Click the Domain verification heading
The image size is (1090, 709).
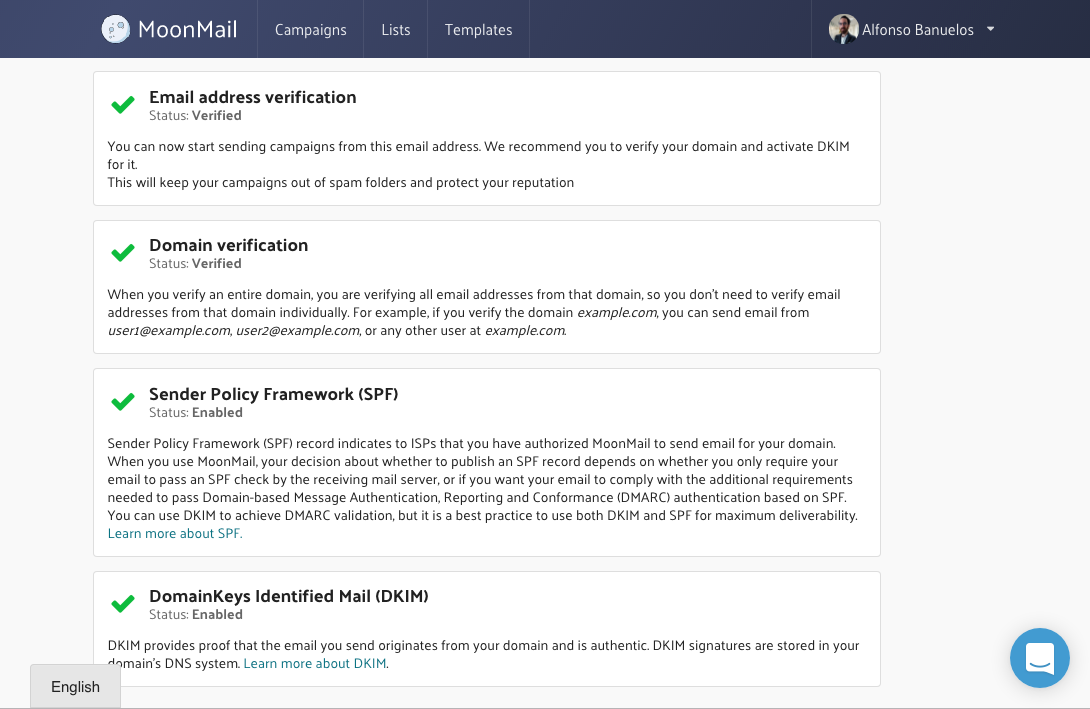(x=228, y=245)
